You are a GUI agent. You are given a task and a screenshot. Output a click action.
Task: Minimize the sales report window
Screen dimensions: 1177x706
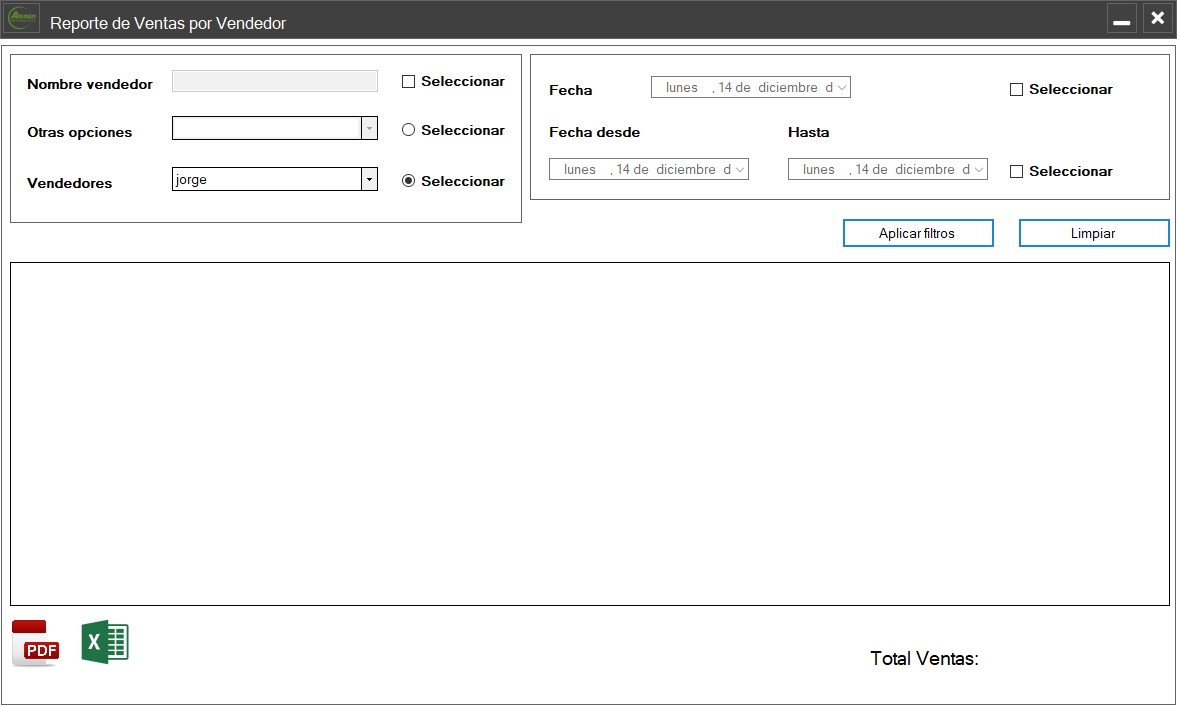point(1122,19)
